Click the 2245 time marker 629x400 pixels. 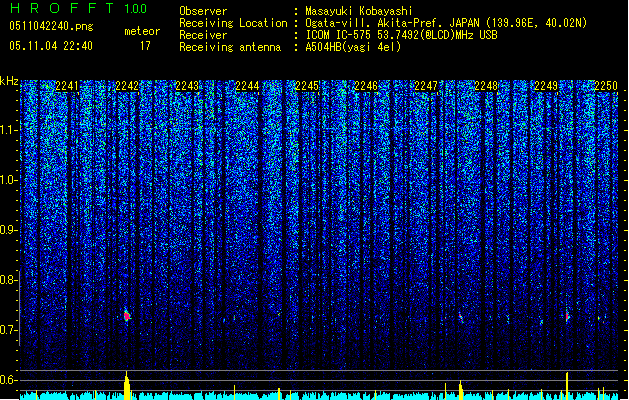click(306, 86)
